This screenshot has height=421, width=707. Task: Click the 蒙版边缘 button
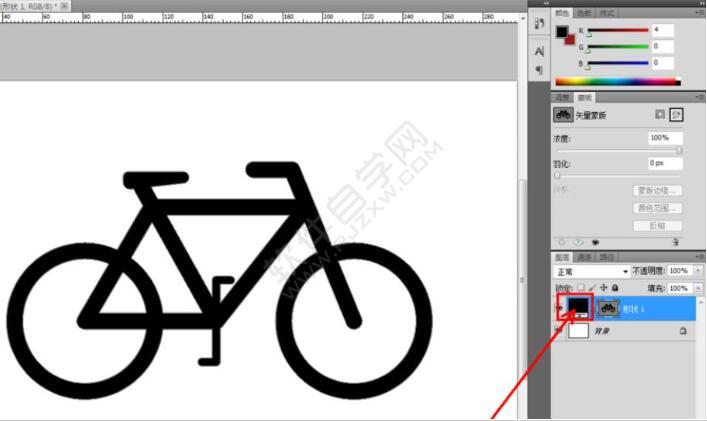tap(657, 191)
